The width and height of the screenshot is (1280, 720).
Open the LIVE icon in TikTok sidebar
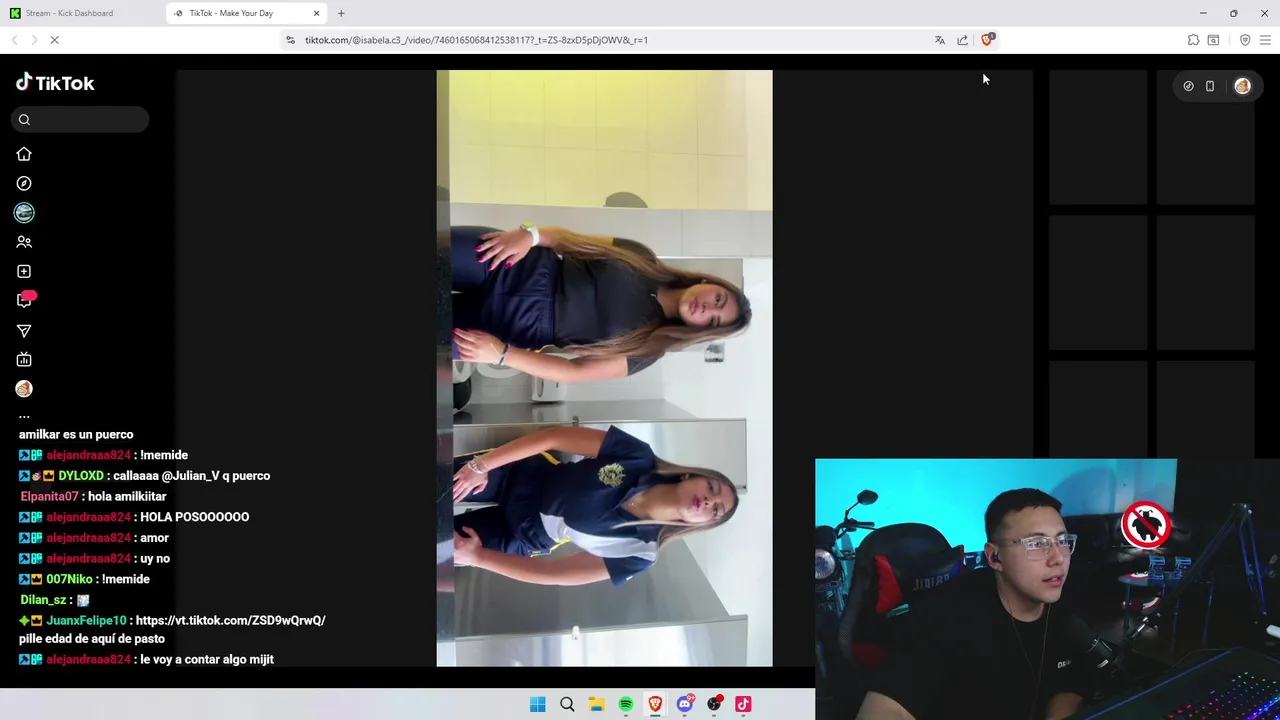coord(24,360)
